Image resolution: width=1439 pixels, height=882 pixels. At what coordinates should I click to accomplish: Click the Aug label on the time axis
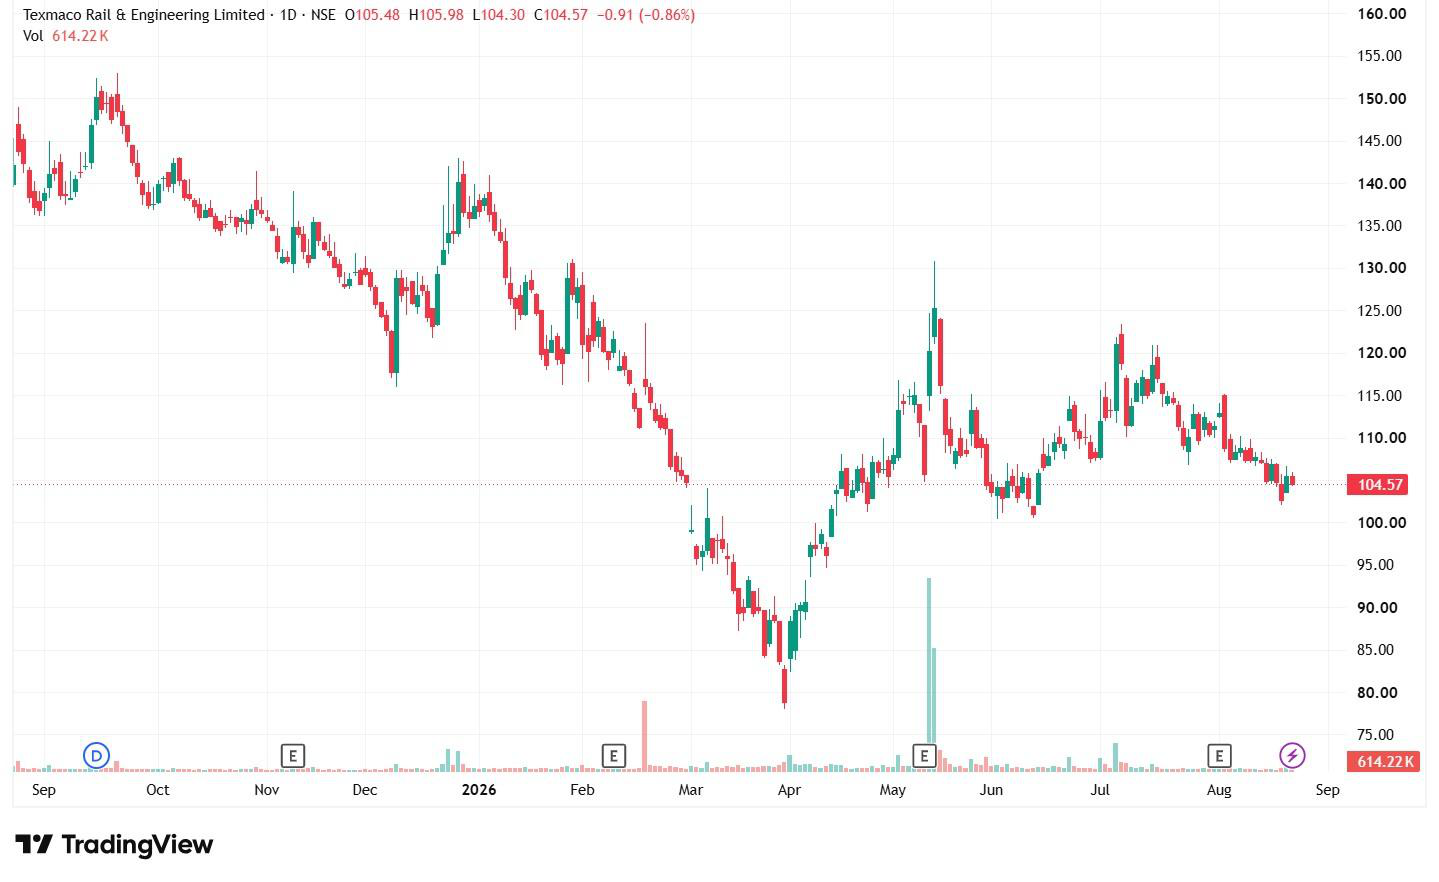pos(1219,790)
